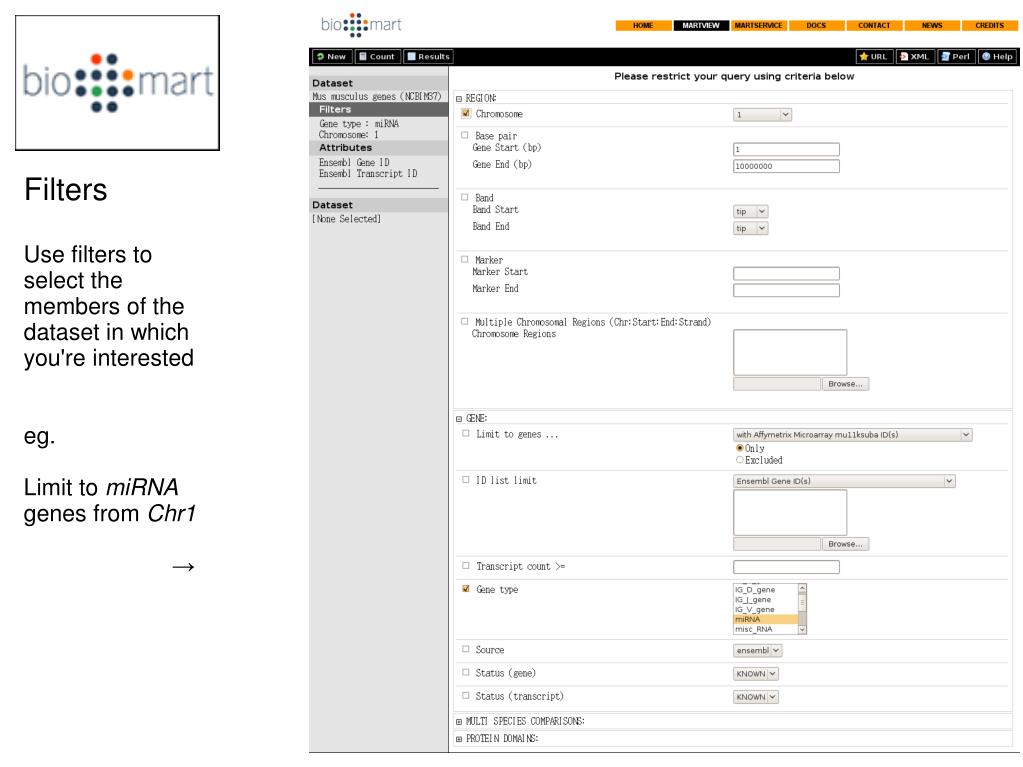Select IG_J_gene in Gene type list
1023x767 pixels.
pos(765,599)
